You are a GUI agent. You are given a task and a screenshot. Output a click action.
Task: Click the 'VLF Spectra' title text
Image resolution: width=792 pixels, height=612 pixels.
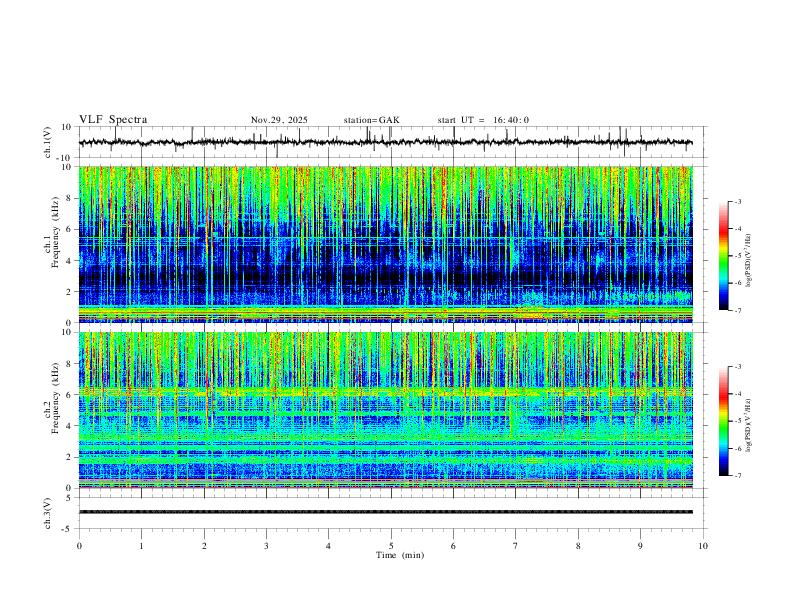(x=113, y=120)
